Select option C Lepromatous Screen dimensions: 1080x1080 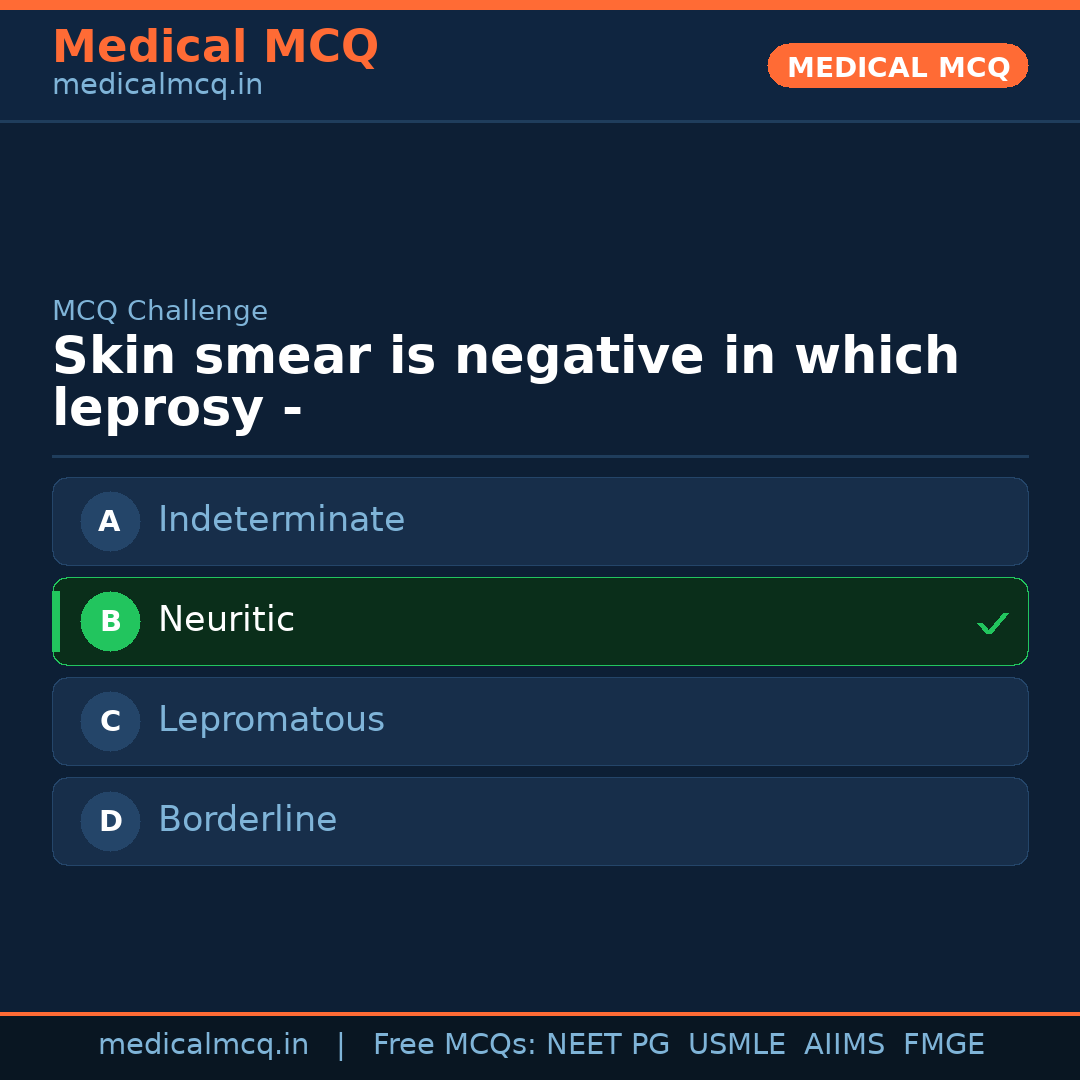click(x=540, y=721)
